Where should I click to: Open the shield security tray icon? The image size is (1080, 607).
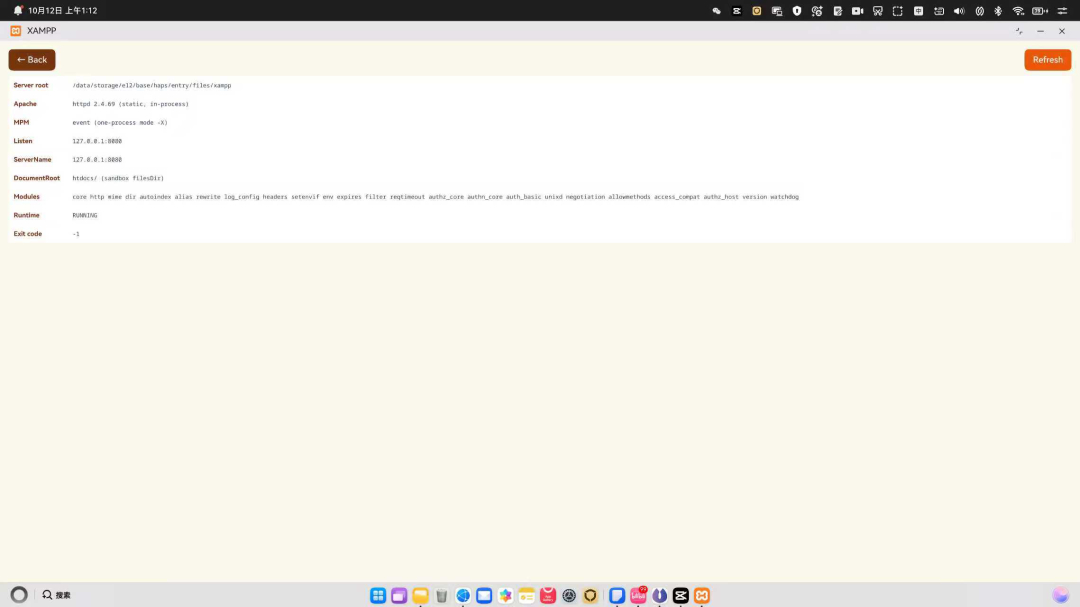(797, 11)
